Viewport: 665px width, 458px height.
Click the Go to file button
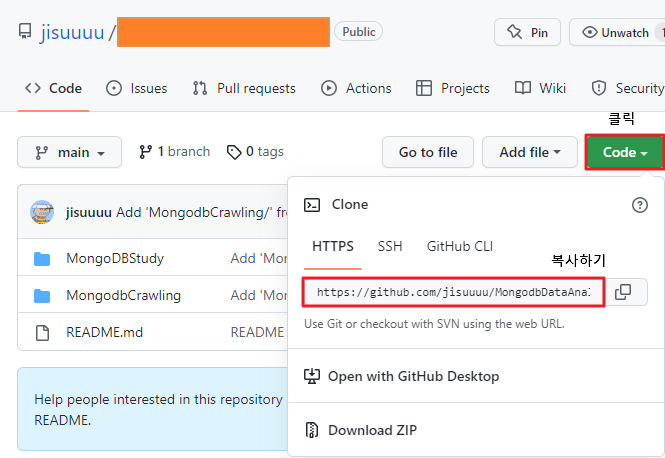click(428, 152)
